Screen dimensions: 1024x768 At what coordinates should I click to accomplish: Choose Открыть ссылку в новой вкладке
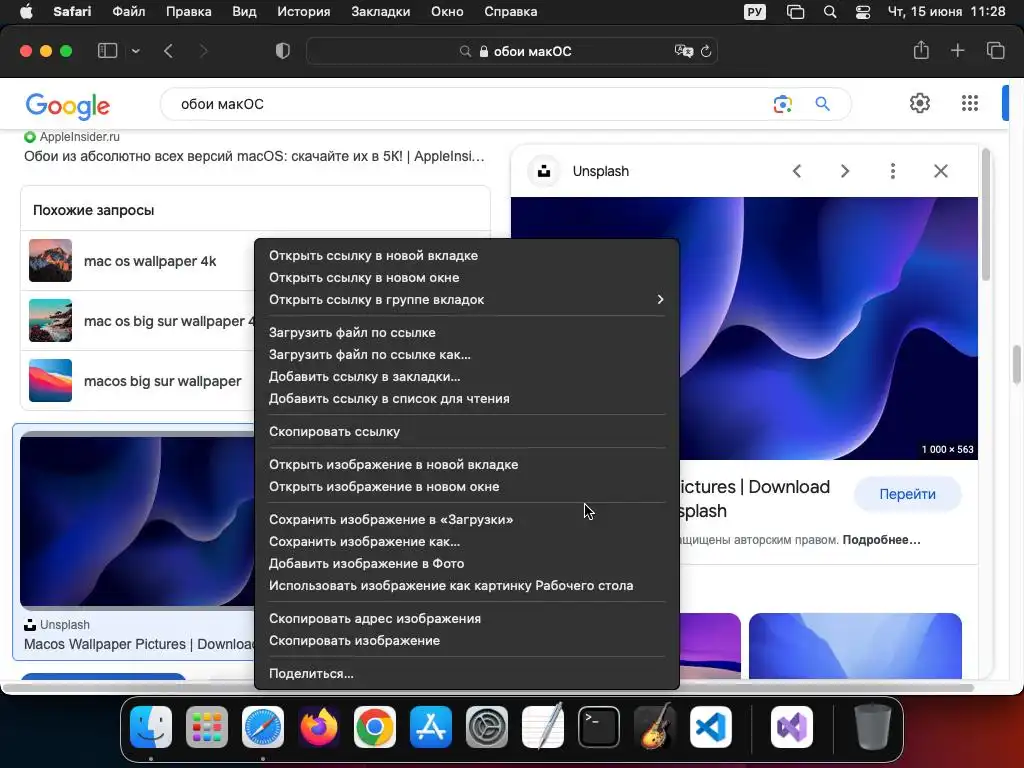pos(466,255)
